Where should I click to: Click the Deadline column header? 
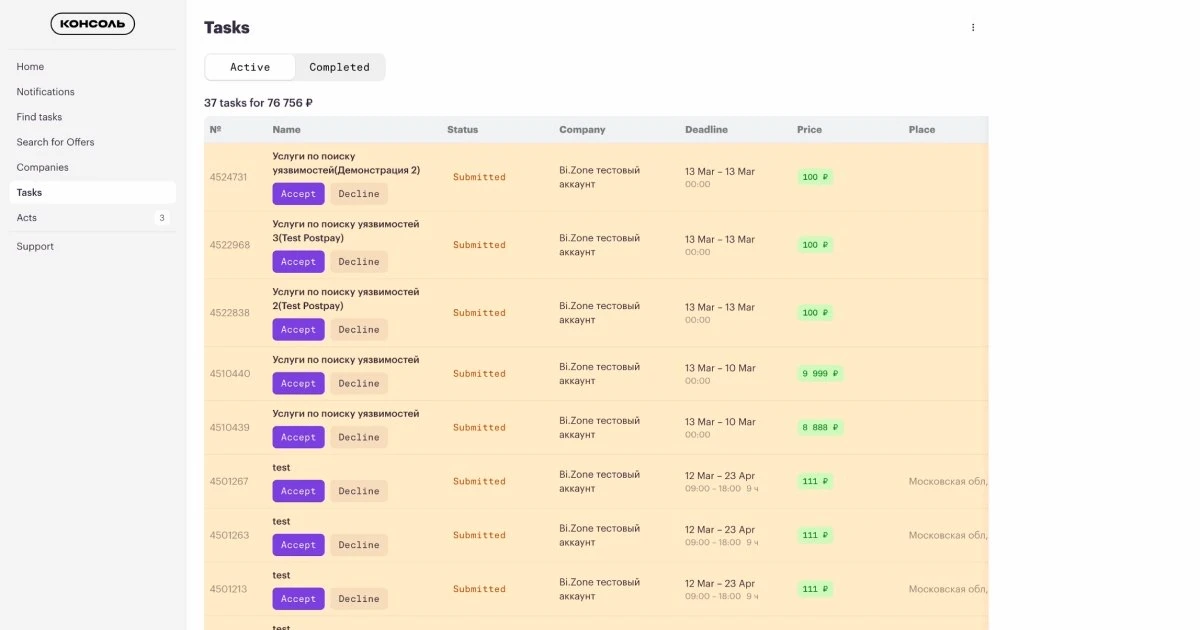[706, 130]
